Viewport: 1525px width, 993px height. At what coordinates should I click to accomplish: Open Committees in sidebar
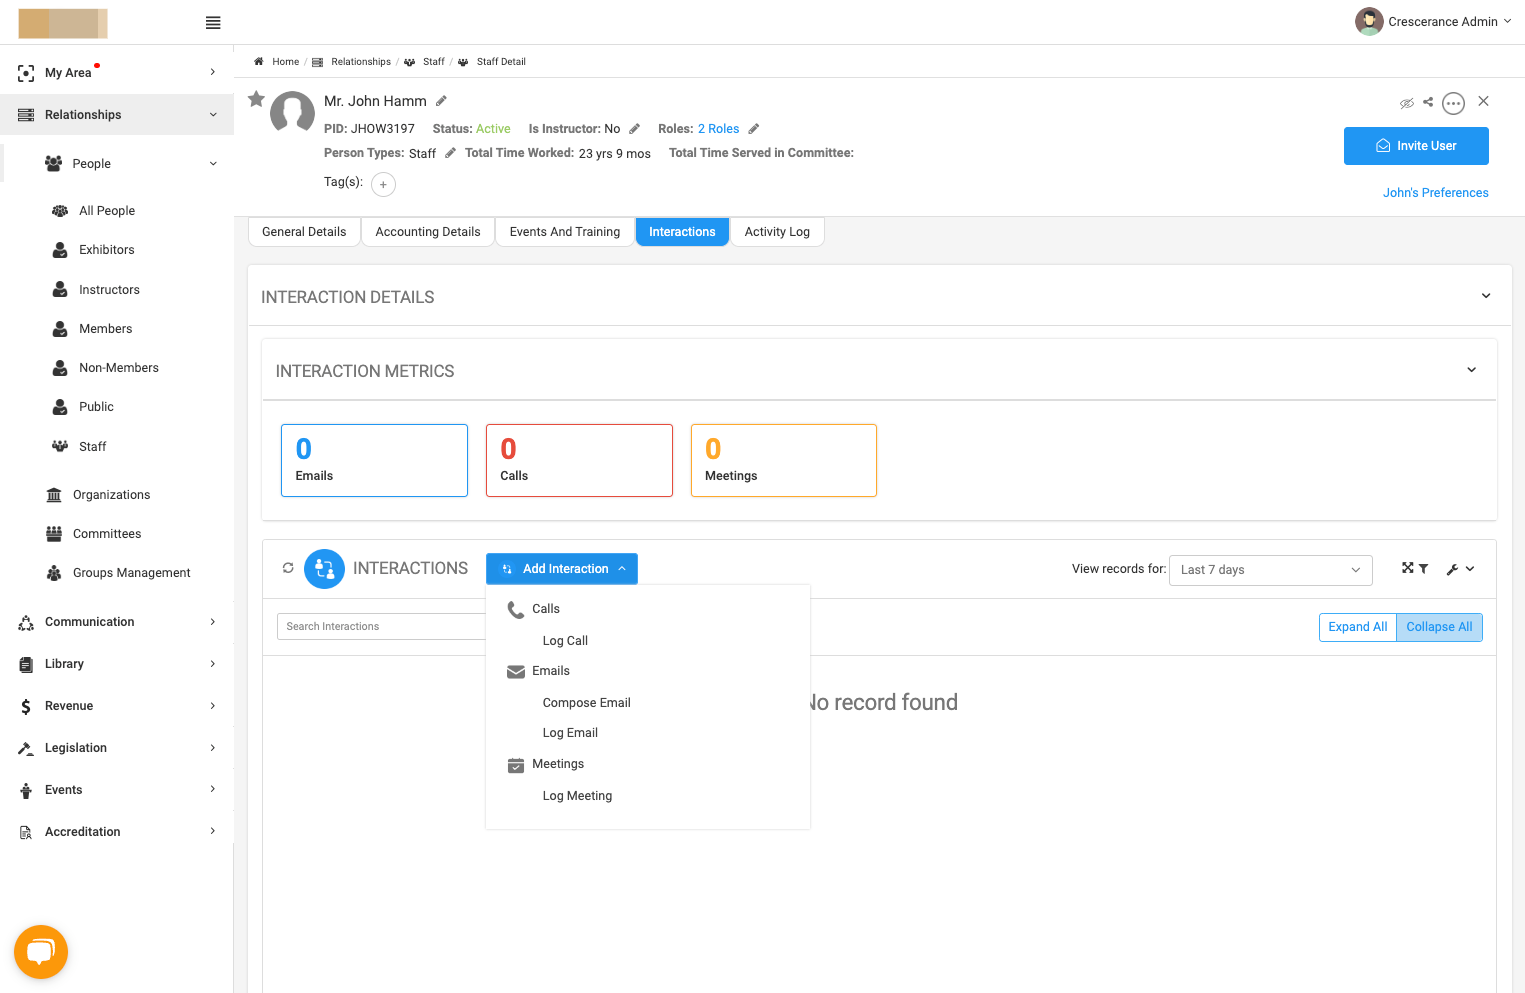pos(107,534)
